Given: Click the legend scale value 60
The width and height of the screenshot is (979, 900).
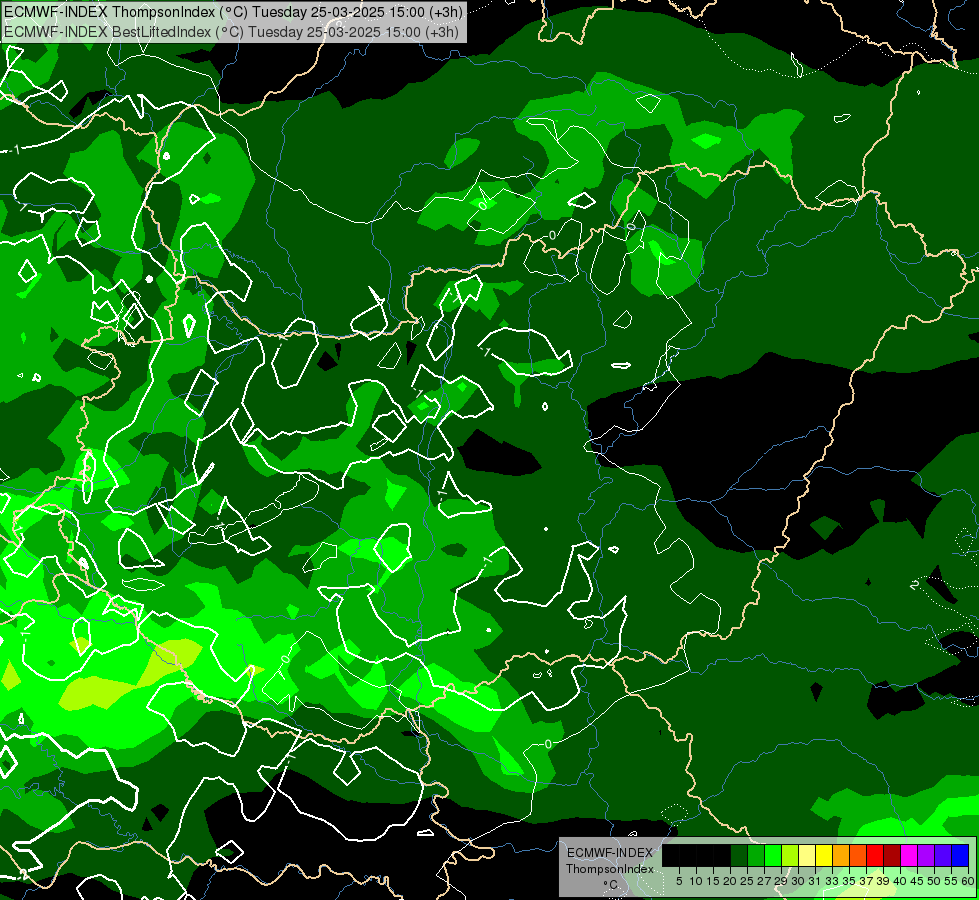Looking at the screenshot, I should pyautogui.click(x=968, y=881).
